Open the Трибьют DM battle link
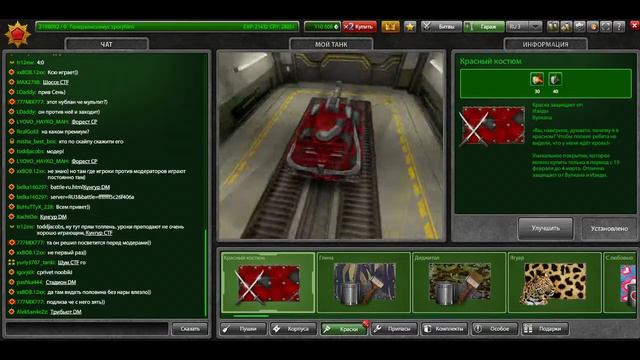 pos(66,312)
